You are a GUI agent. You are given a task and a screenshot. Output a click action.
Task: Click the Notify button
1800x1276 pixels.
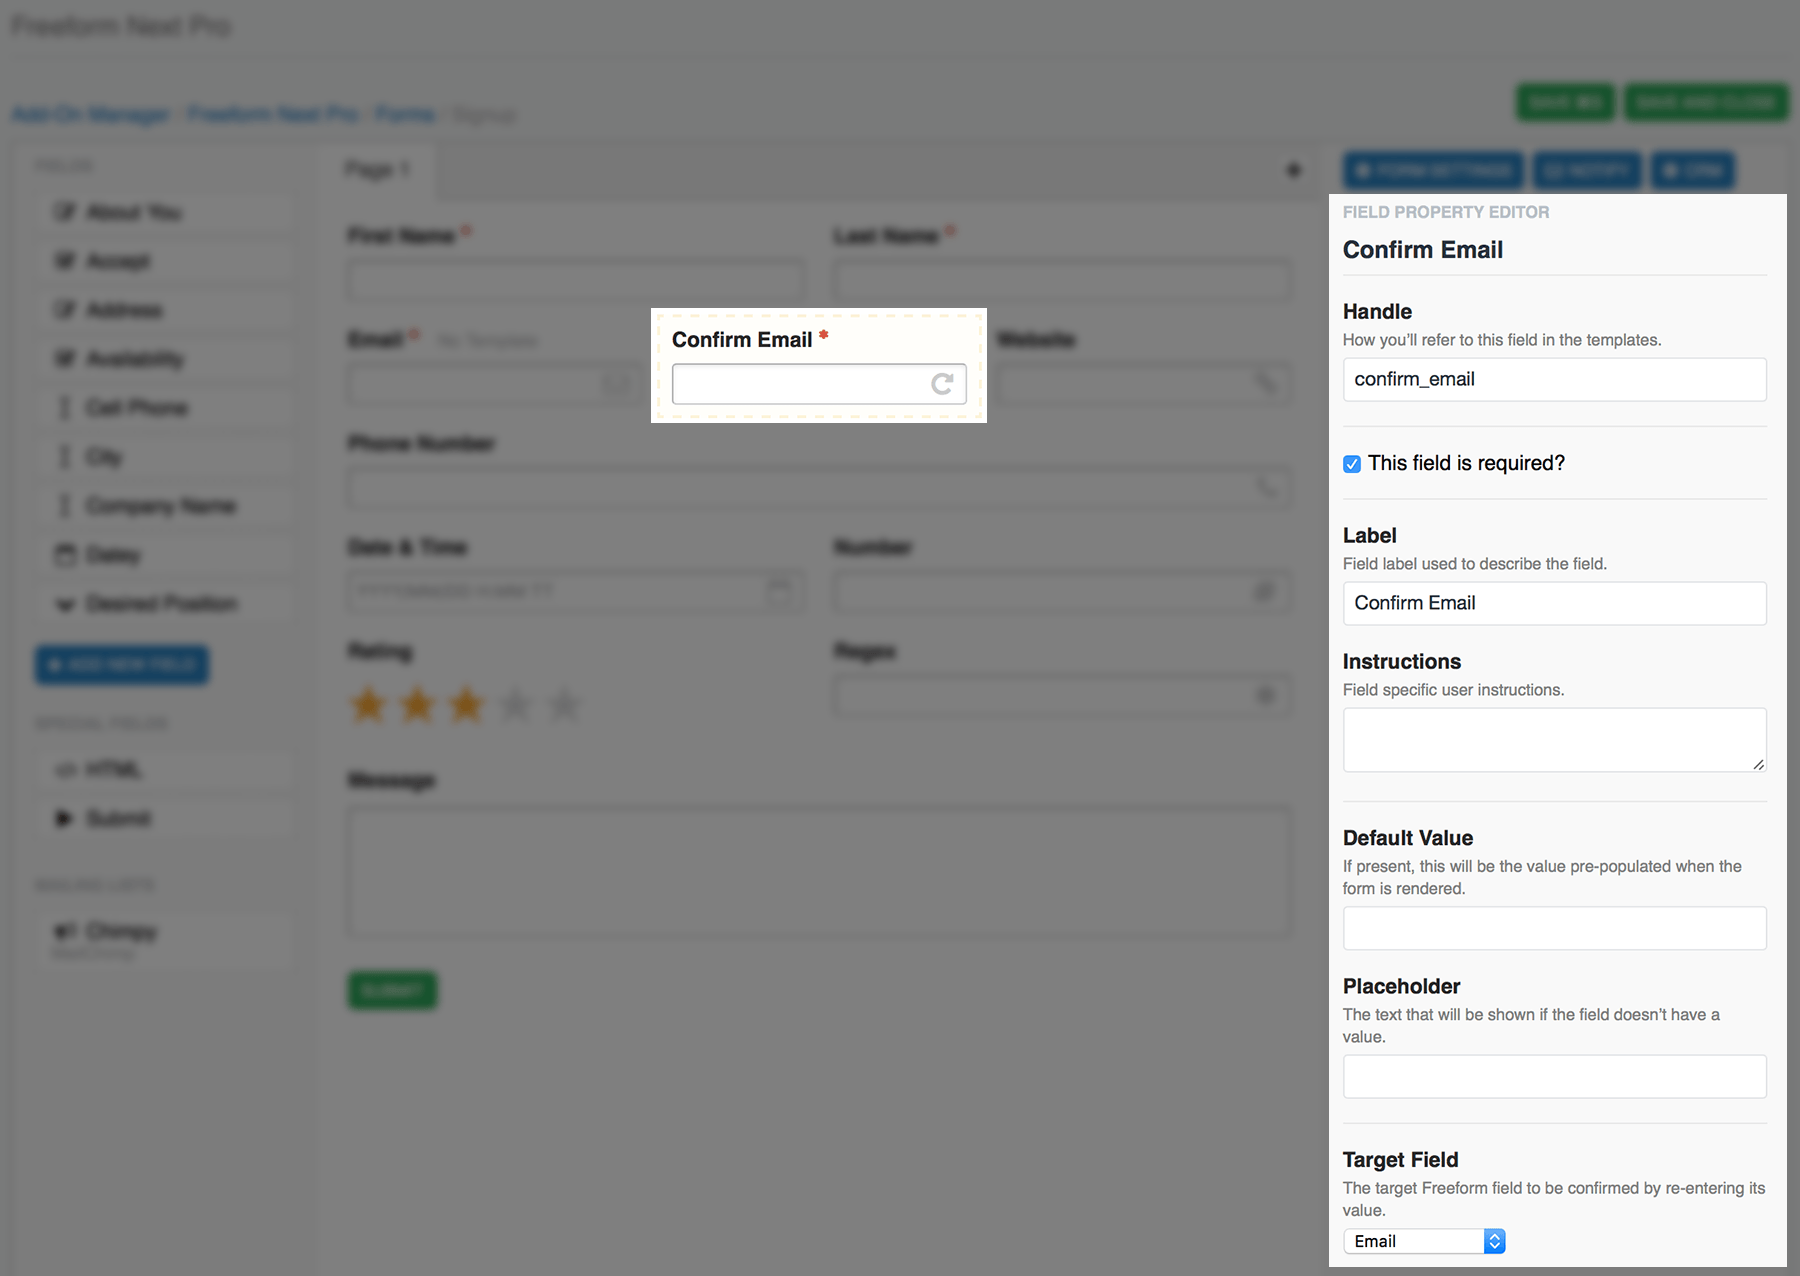(1587, 170)
